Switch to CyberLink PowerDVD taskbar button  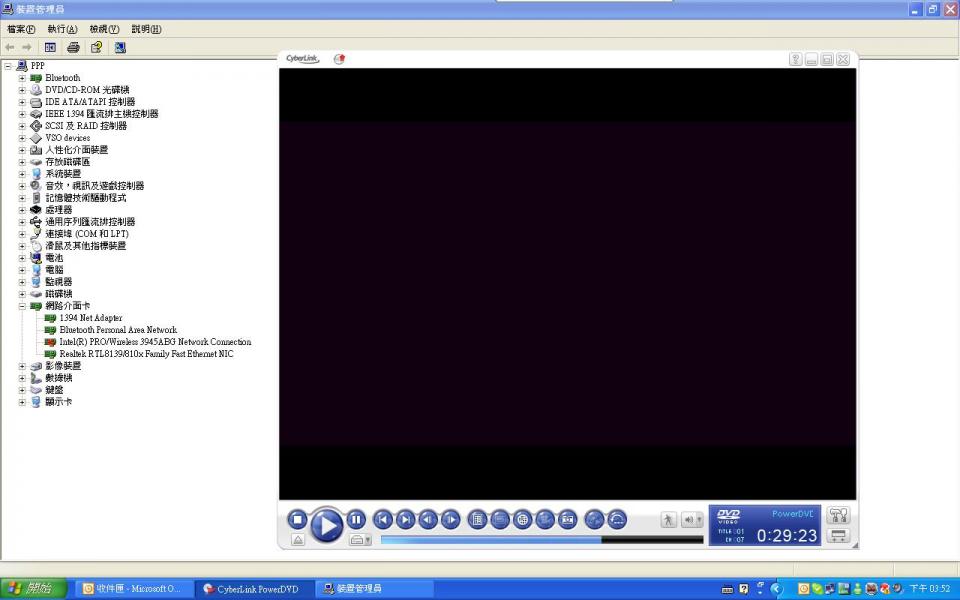(255, 589)
